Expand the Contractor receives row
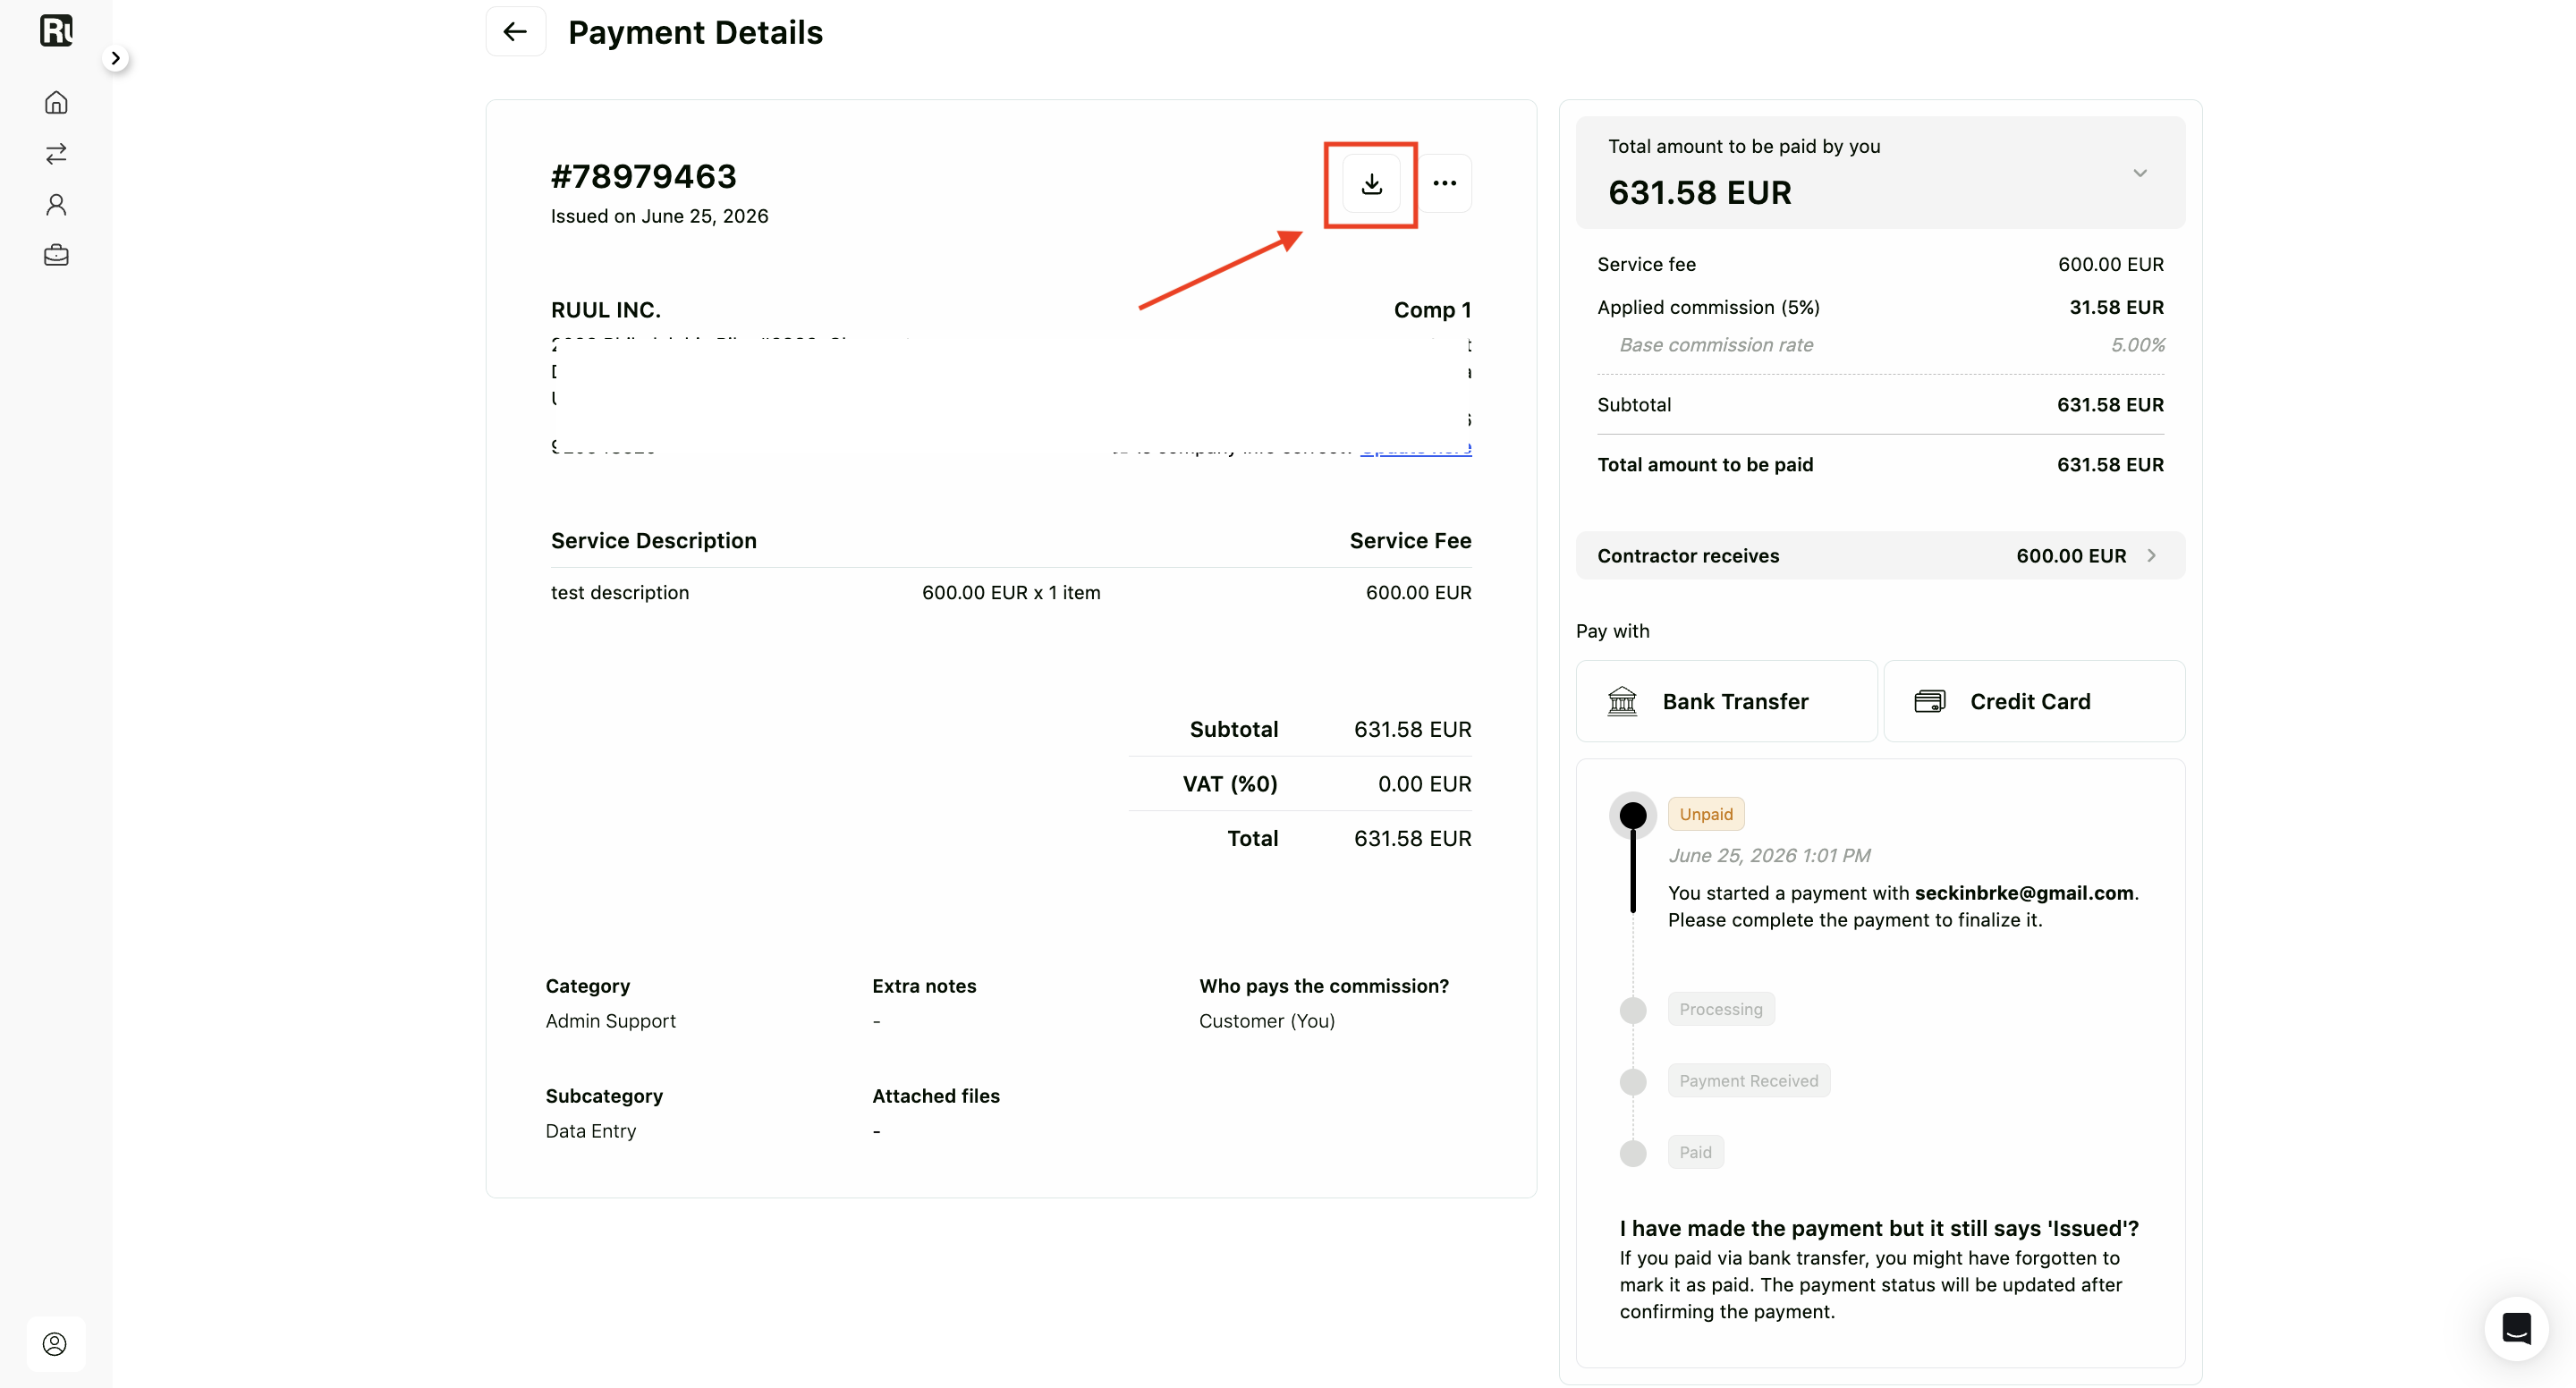Screen dimensions: 2576x1388 coord(1880,555)
